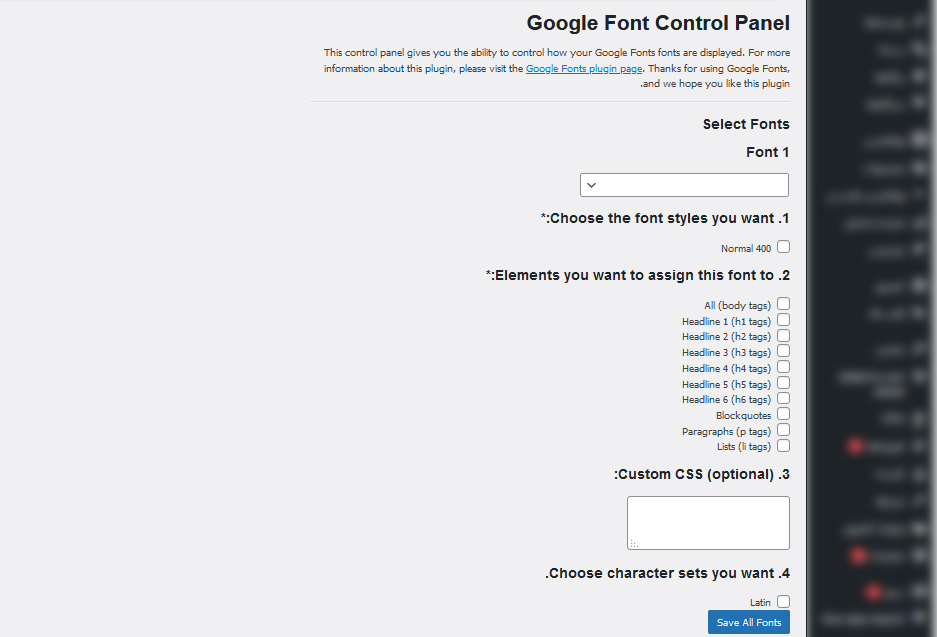Screen dimensions: 937x637
Task: Tick the Headline 1 (h1 tags) checkbox
Action: (783, 320)
